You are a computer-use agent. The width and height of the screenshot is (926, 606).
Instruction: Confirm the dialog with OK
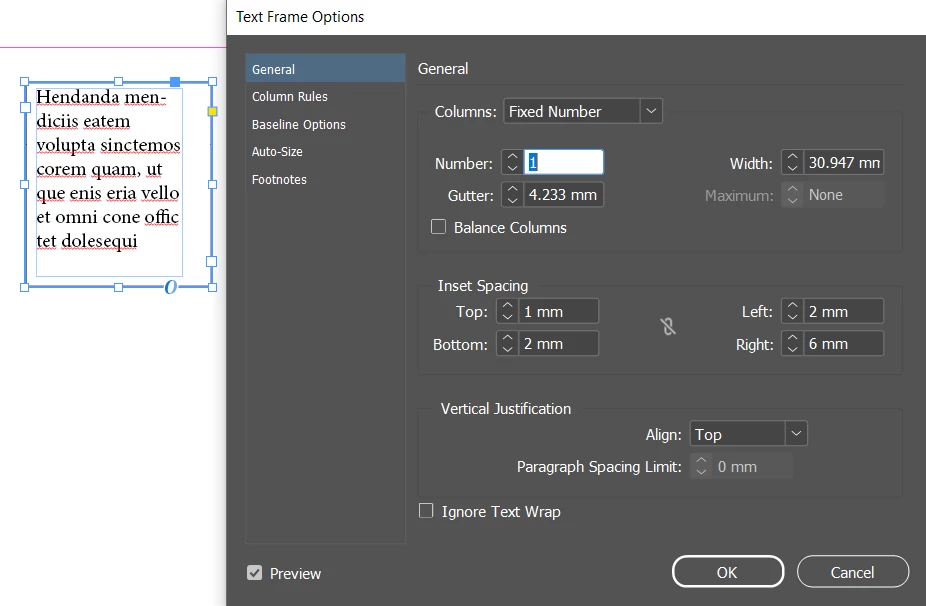[x=728, y=572]
